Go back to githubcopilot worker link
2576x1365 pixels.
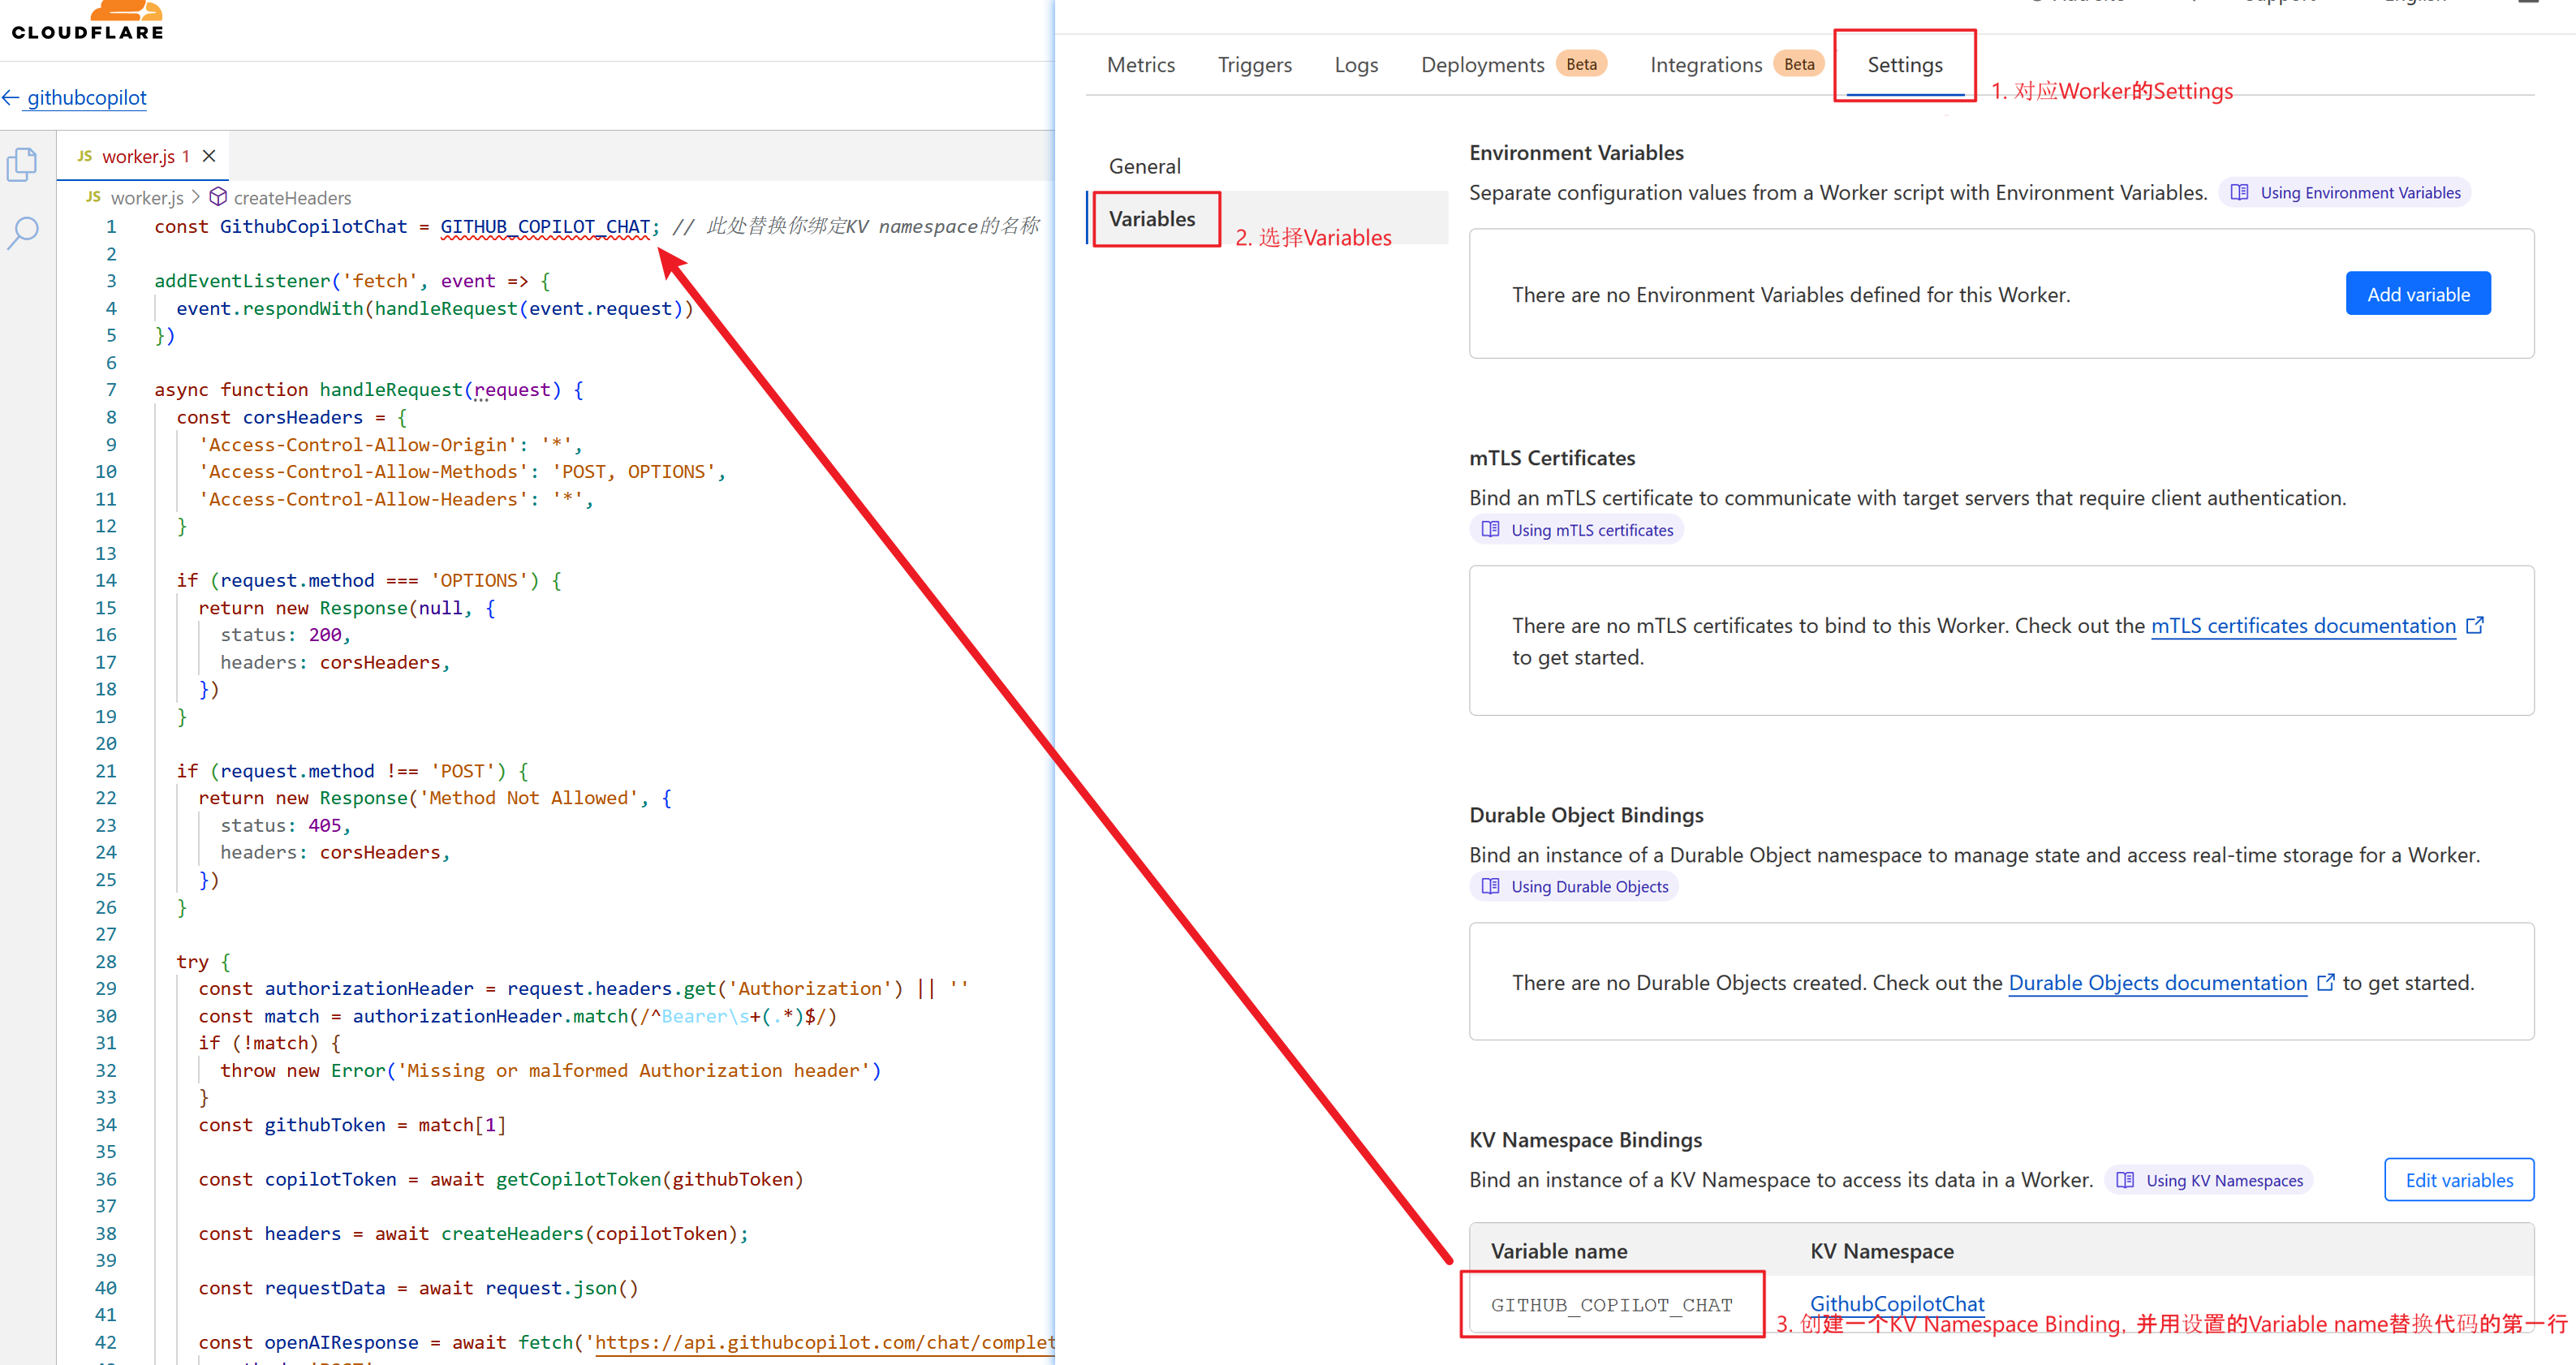[x=86, y=97]
